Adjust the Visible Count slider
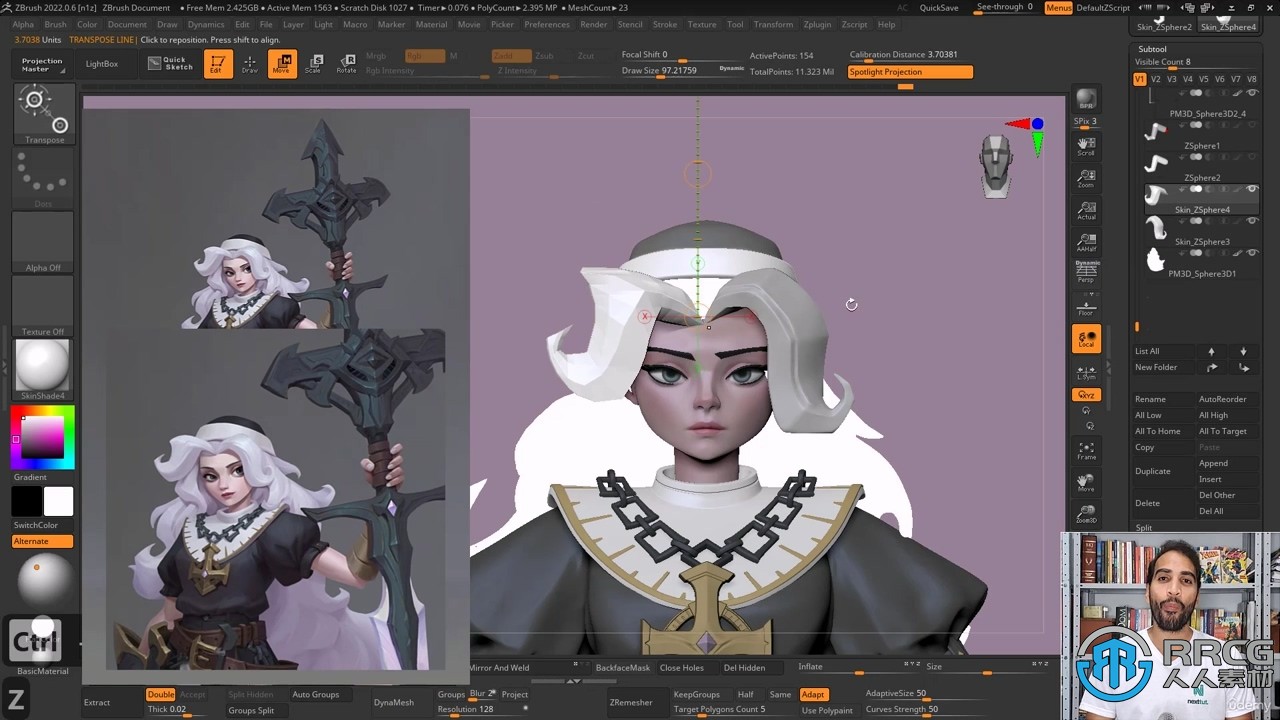This screenshot has width=1280, height=720. [1196, 62]
